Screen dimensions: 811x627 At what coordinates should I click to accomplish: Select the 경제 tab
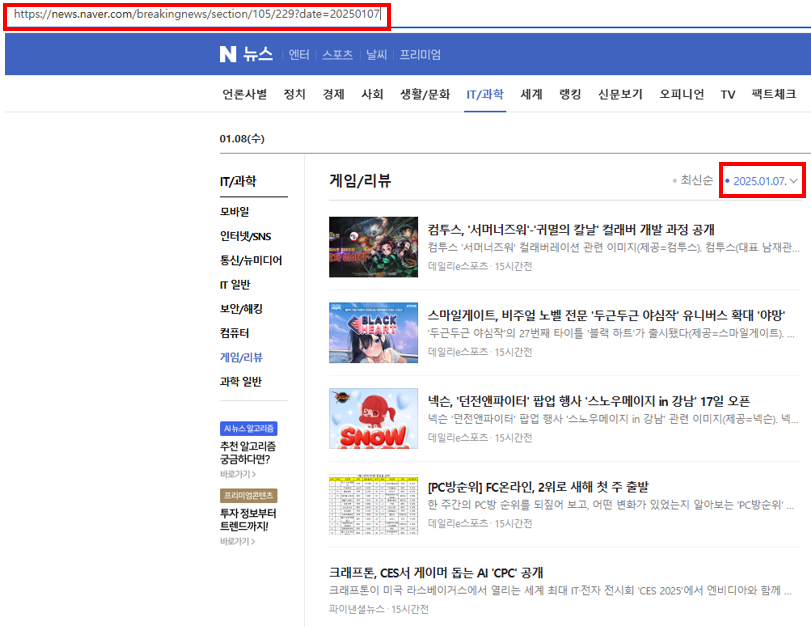[334, 94]
